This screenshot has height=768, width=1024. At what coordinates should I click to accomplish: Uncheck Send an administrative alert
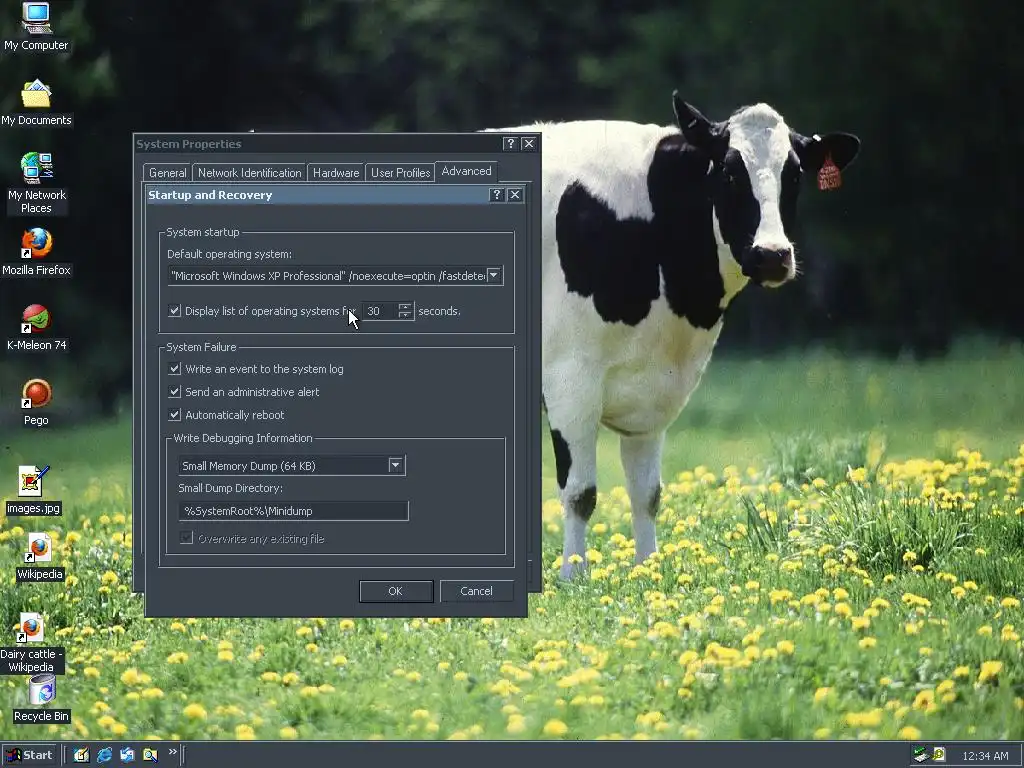click(174, 392)
